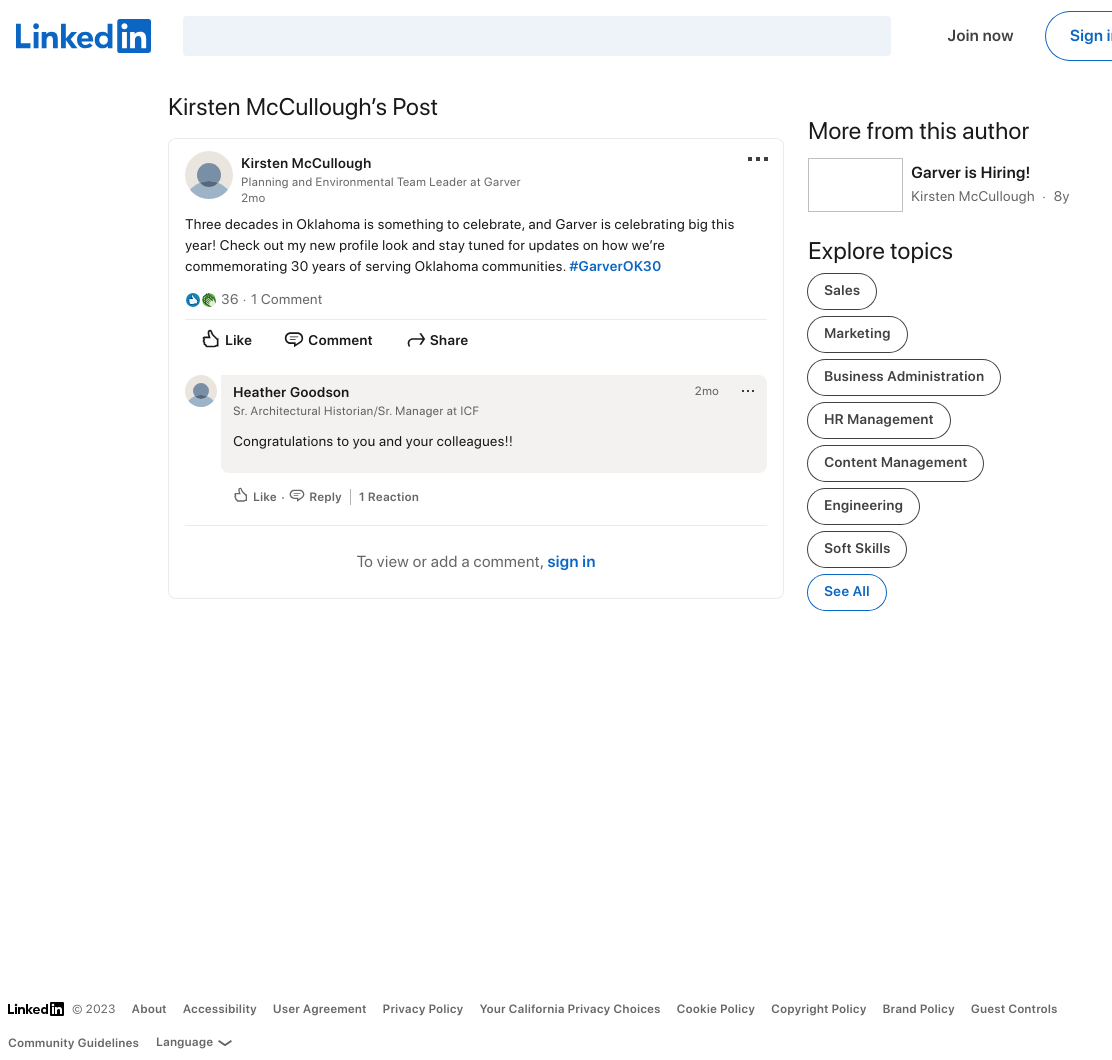The image size is (1112, 1060).
Task: Open the Guest Controls footer link
Action: pyautogui.click(x=1013, y=1008)
